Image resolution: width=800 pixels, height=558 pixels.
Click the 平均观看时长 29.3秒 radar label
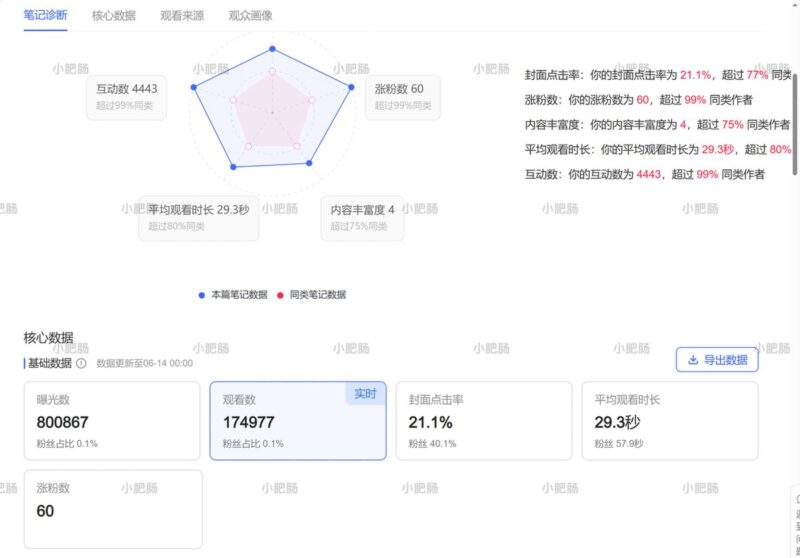click(198, 217)
